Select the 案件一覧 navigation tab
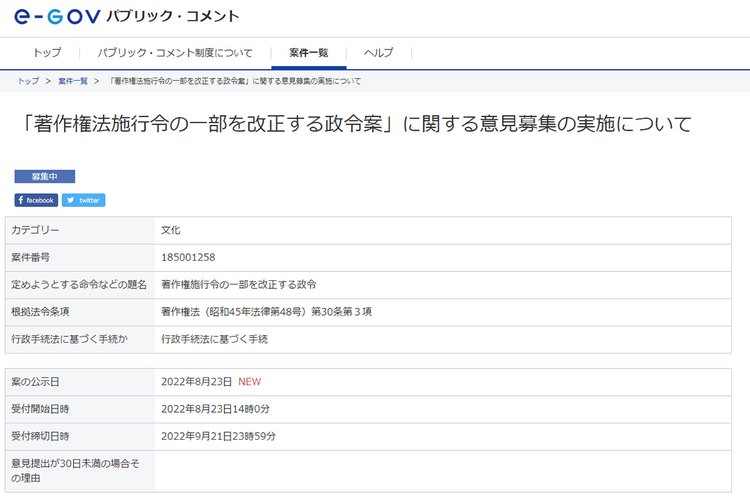Screen dimensions: 750x501 click(x=309, y=52)
